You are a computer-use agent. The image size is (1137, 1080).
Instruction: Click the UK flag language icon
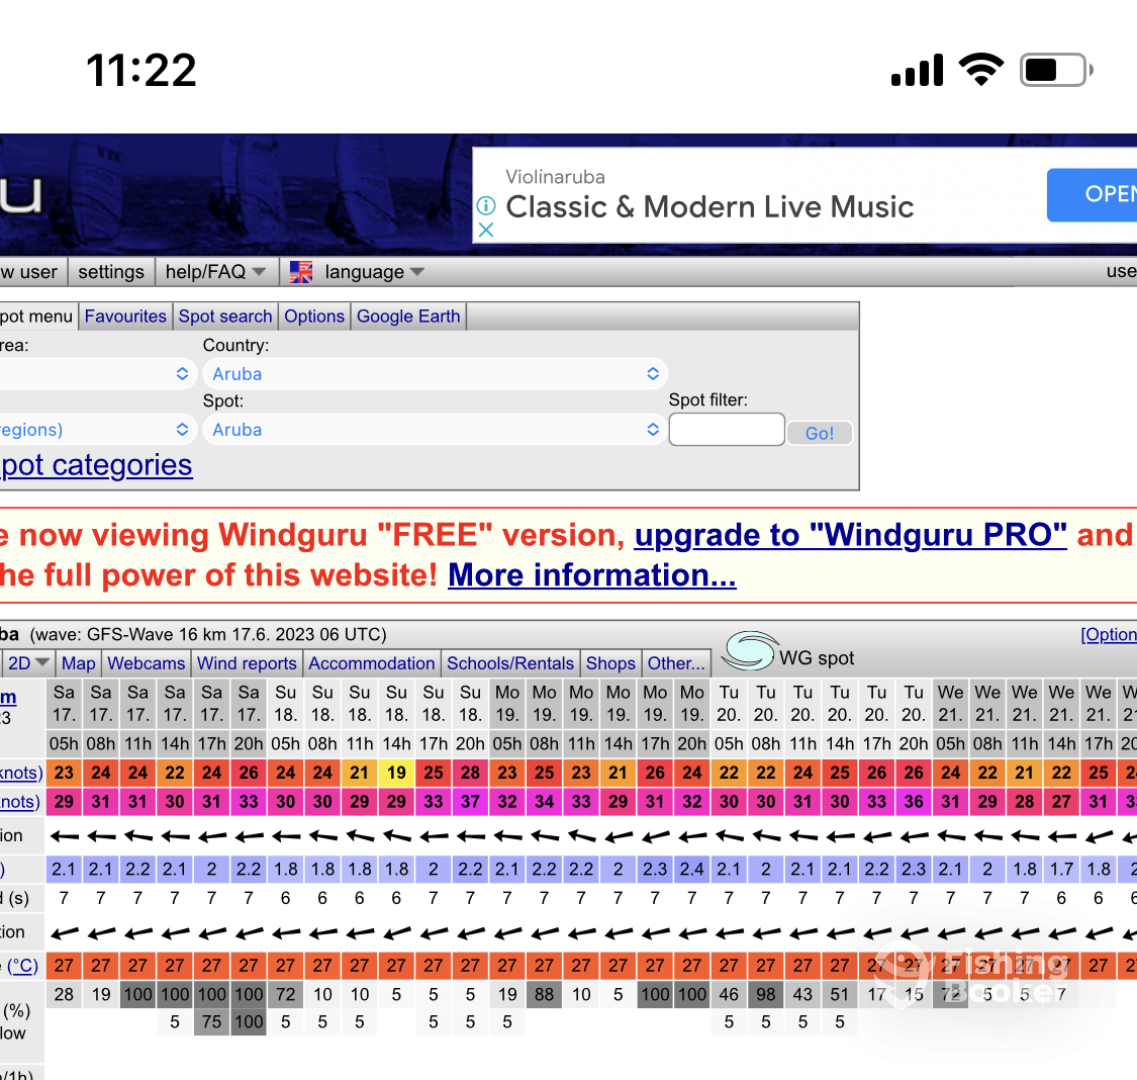[301, 272]
